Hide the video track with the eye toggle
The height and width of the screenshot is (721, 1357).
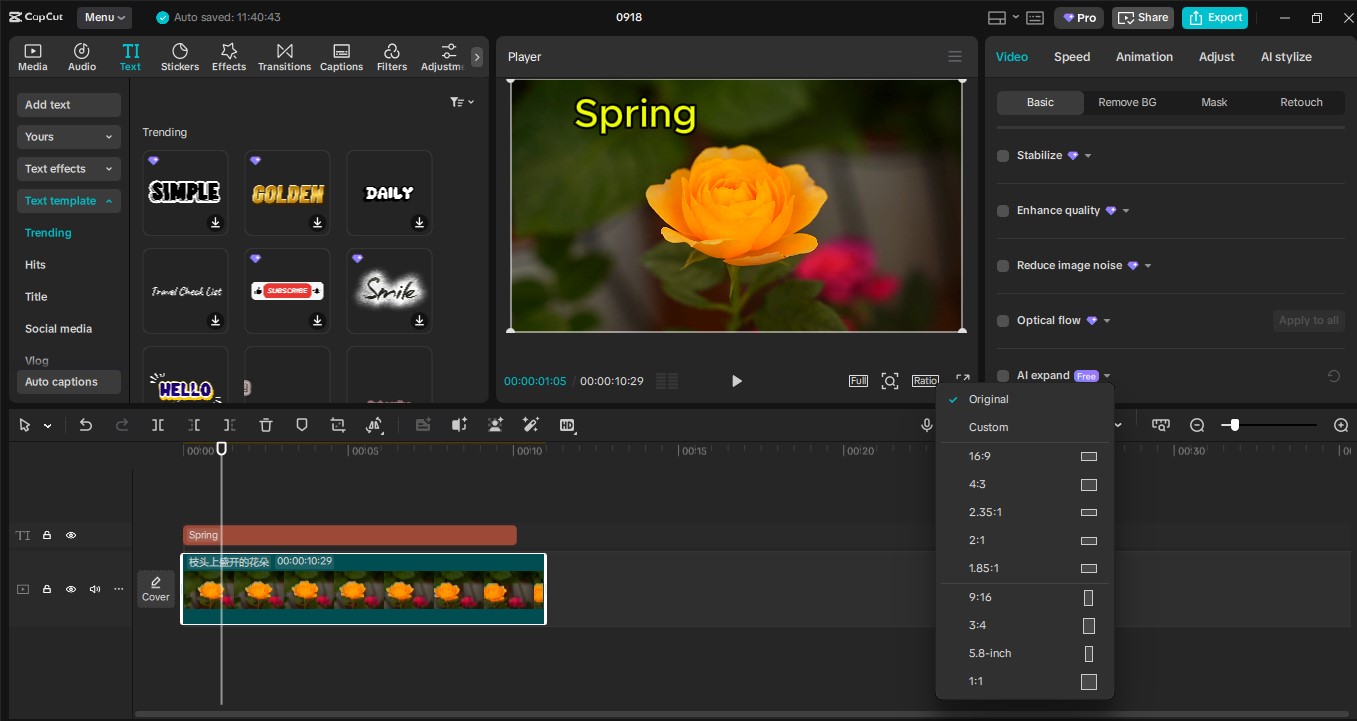tap(70, 589)
